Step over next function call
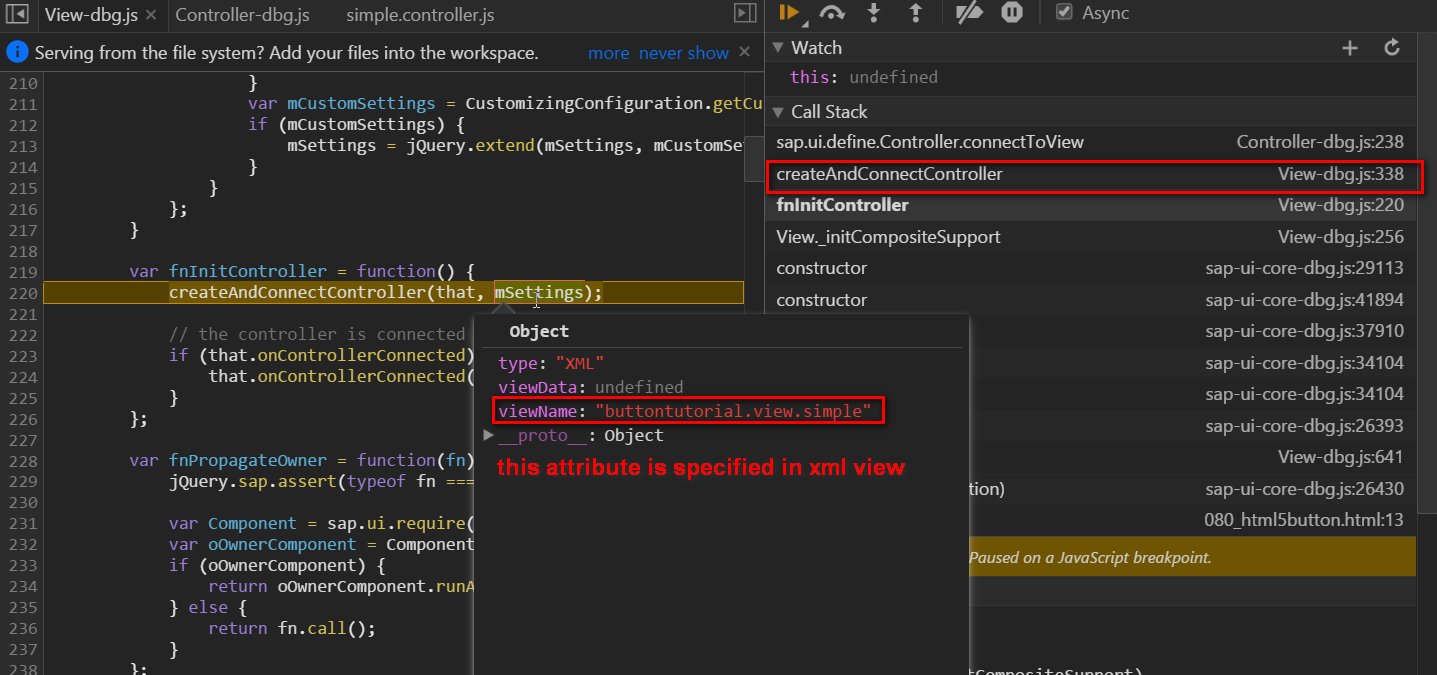The height and width of the screenshot is (675, 1437). [831, 13]
